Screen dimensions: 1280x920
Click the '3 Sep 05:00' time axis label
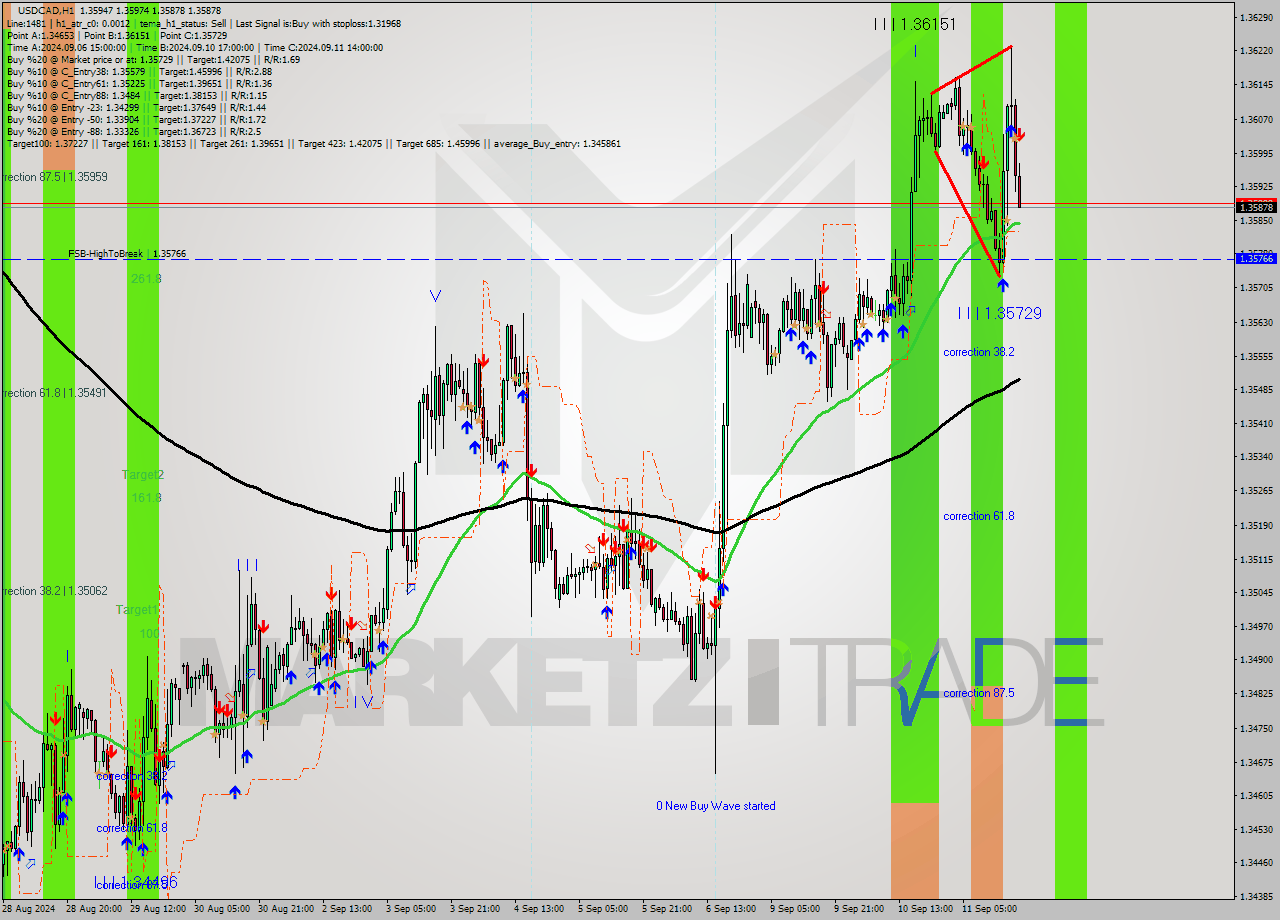411,909
